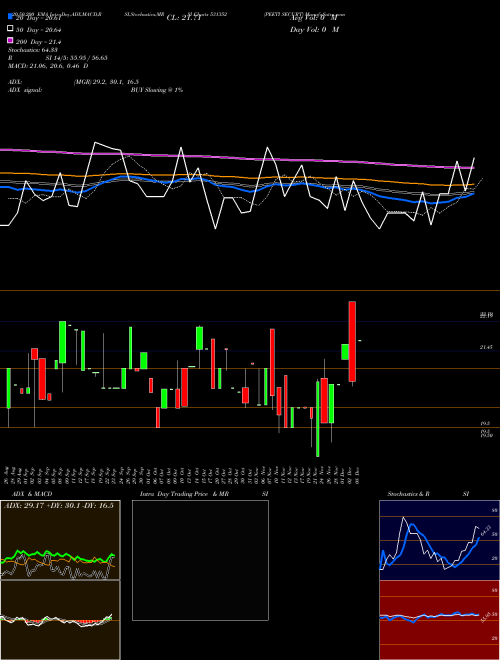Click the 'Day Vol: 0 M' label
The width and height of the screenshot is (500, 660).
pyautogui.click(x=314, y=29)
